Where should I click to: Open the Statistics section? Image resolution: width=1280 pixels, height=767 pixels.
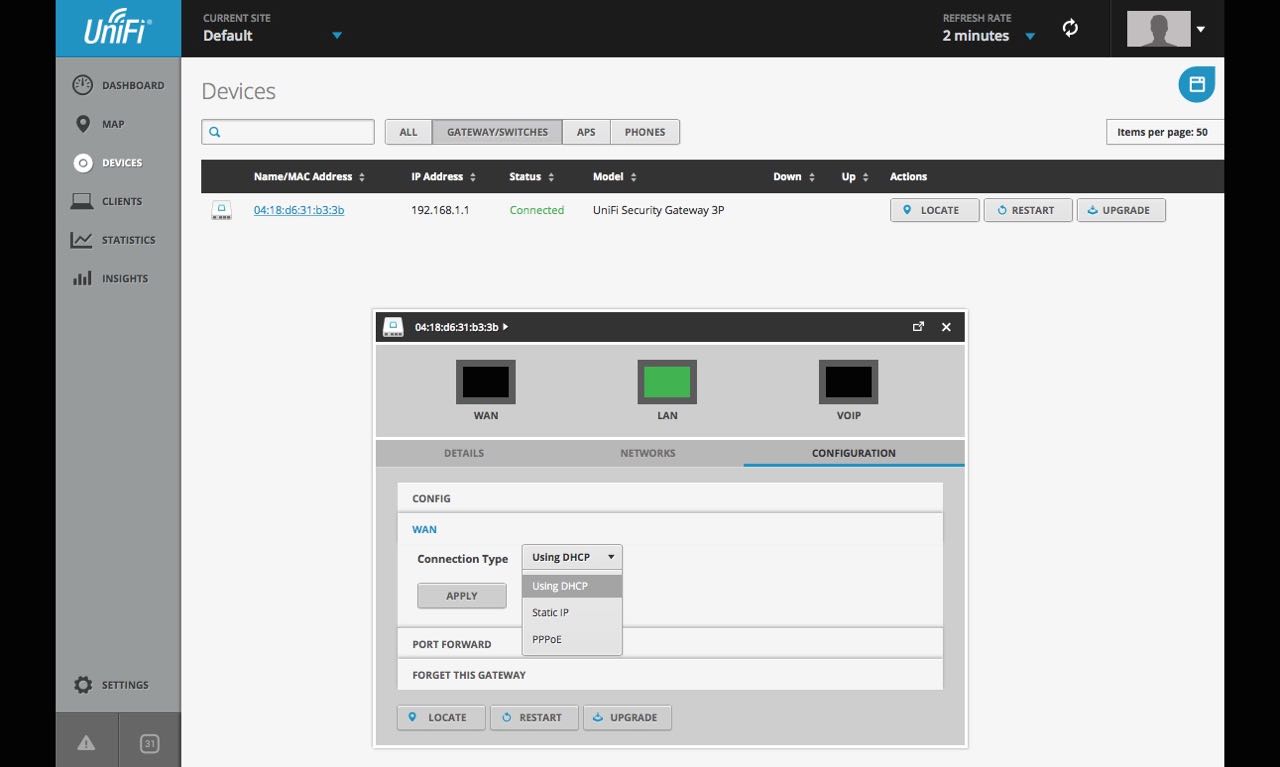coord(83,240)
